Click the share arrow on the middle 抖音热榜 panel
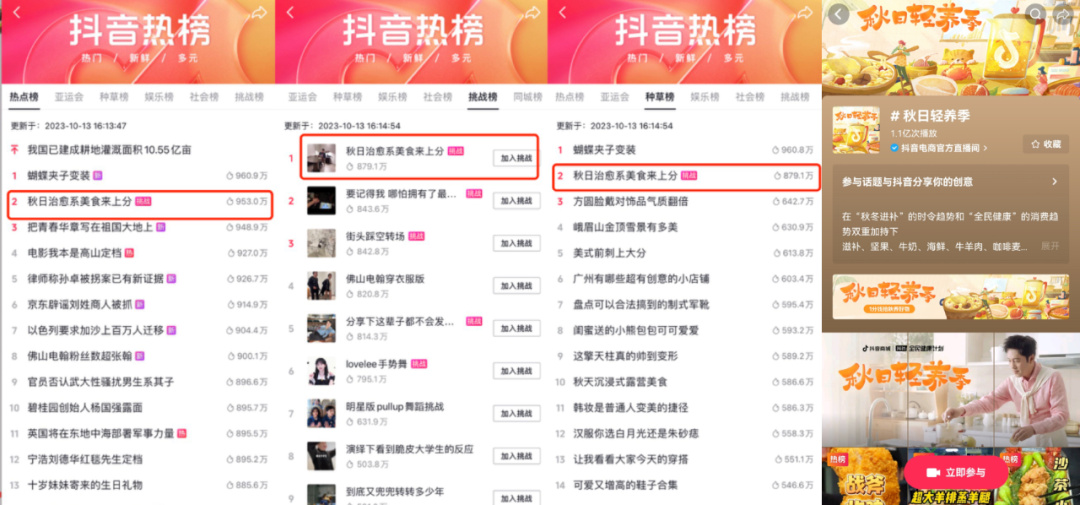The image size is (1080, 505). pos(532,12)
